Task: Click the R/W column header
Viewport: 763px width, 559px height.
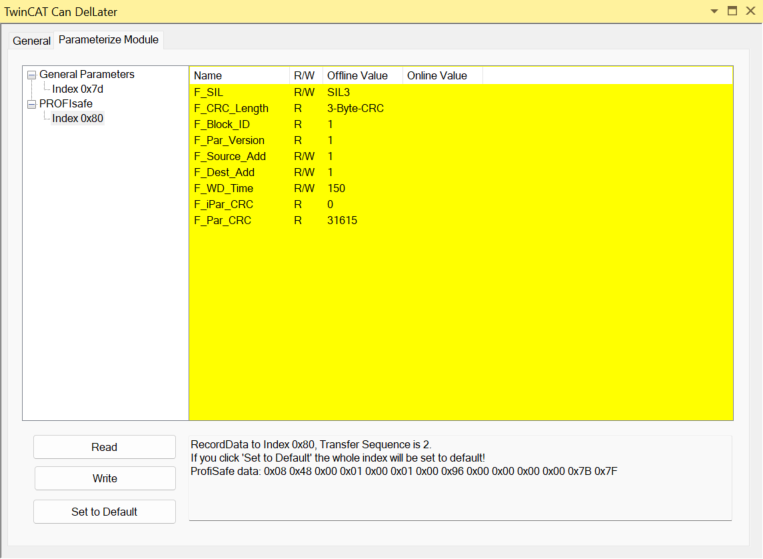Action: pos(306,75)
